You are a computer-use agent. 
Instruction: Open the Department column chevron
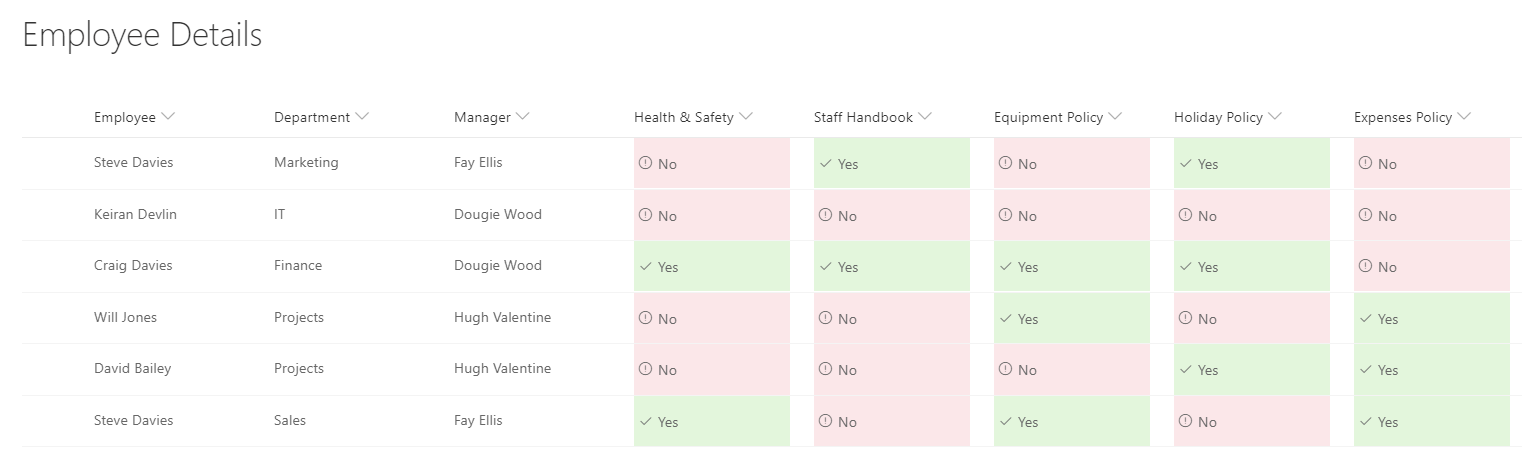(x=362, y=117)
